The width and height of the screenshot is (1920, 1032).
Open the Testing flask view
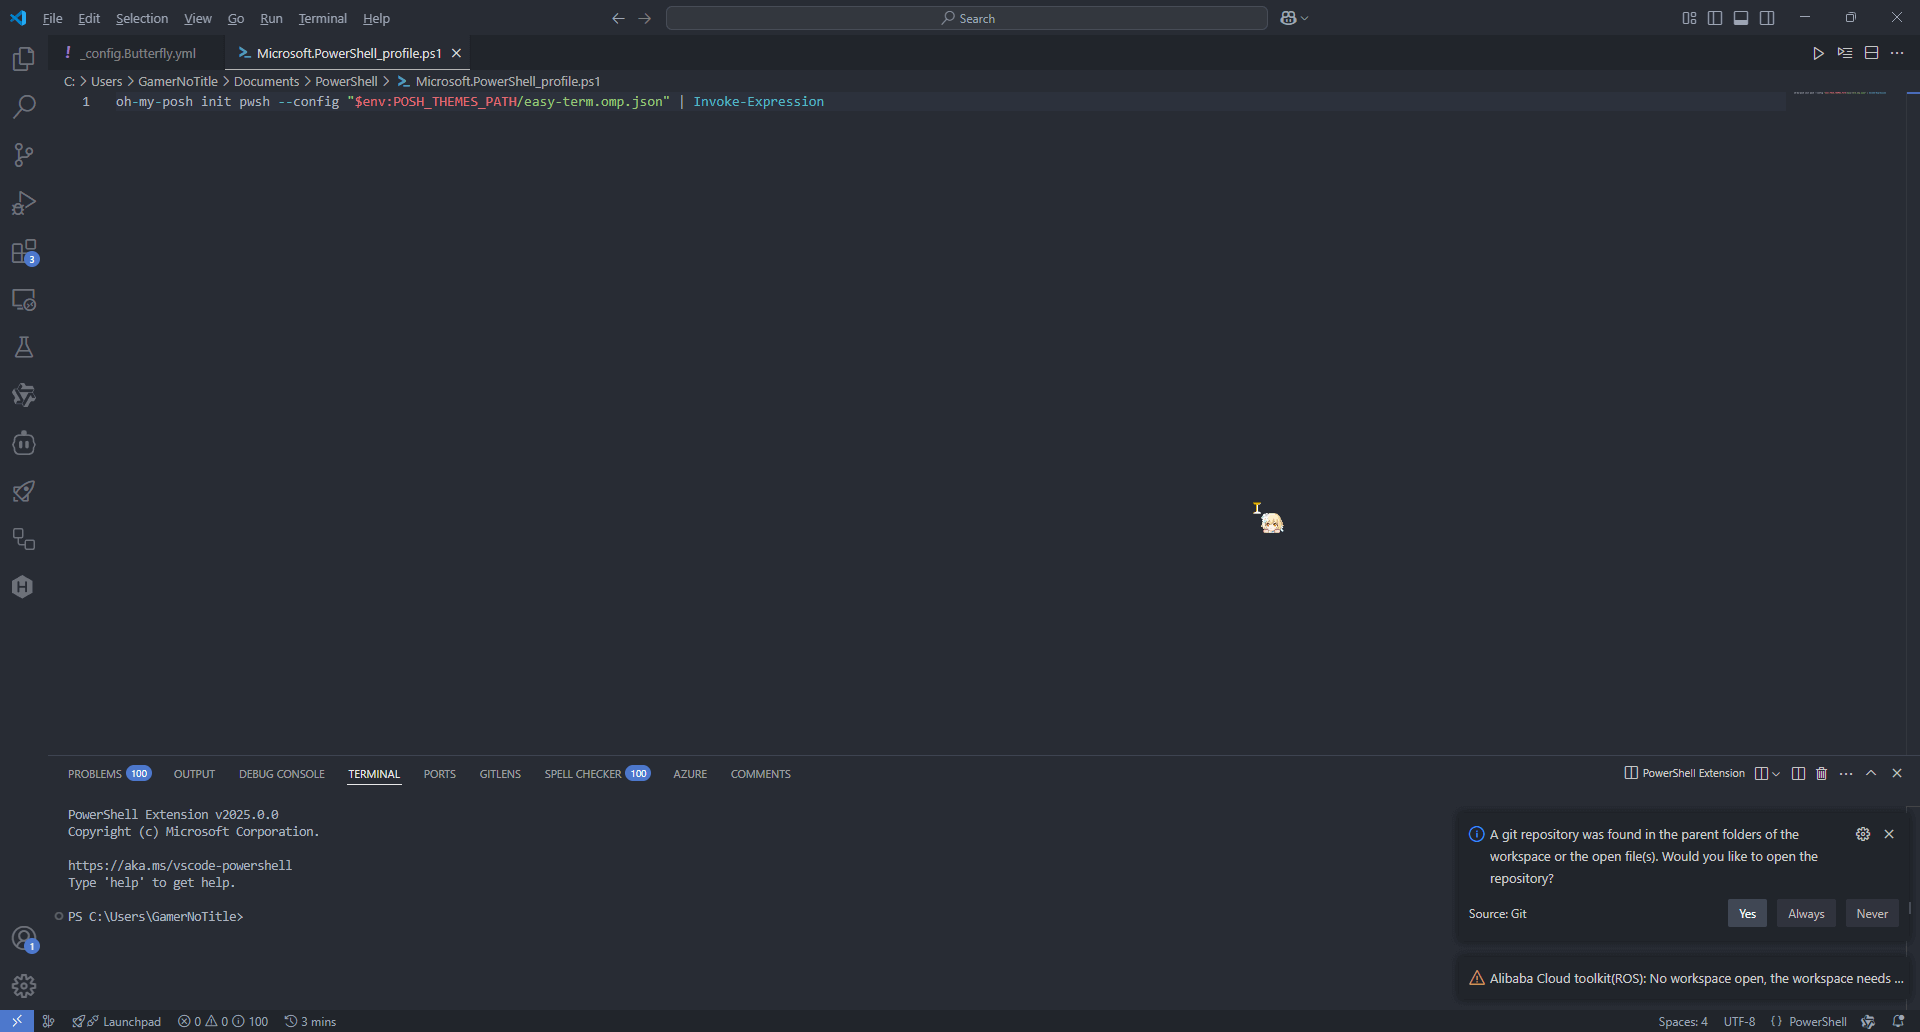coord(24,347)
